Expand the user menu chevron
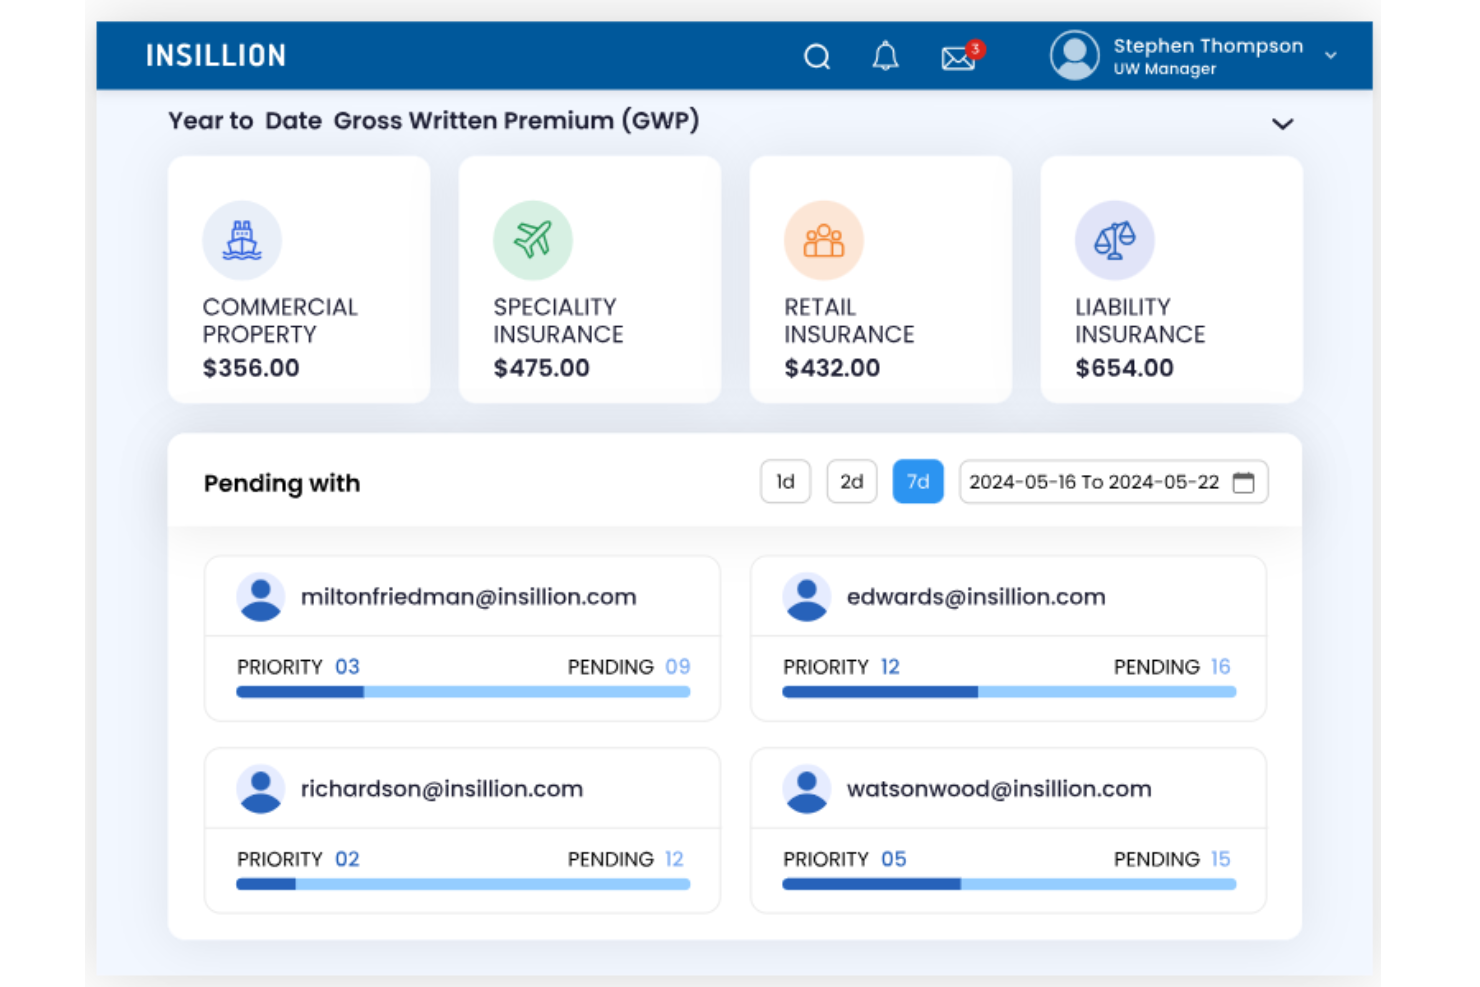 [x=1331, y=56]
